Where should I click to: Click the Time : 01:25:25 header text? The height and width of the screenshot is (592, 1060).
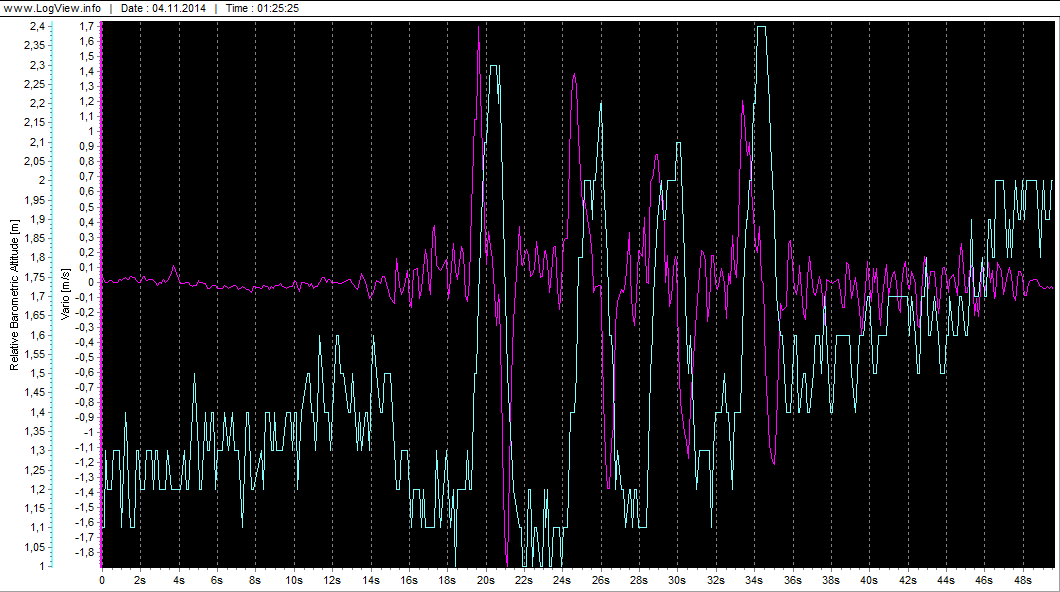tap(262, 8)
